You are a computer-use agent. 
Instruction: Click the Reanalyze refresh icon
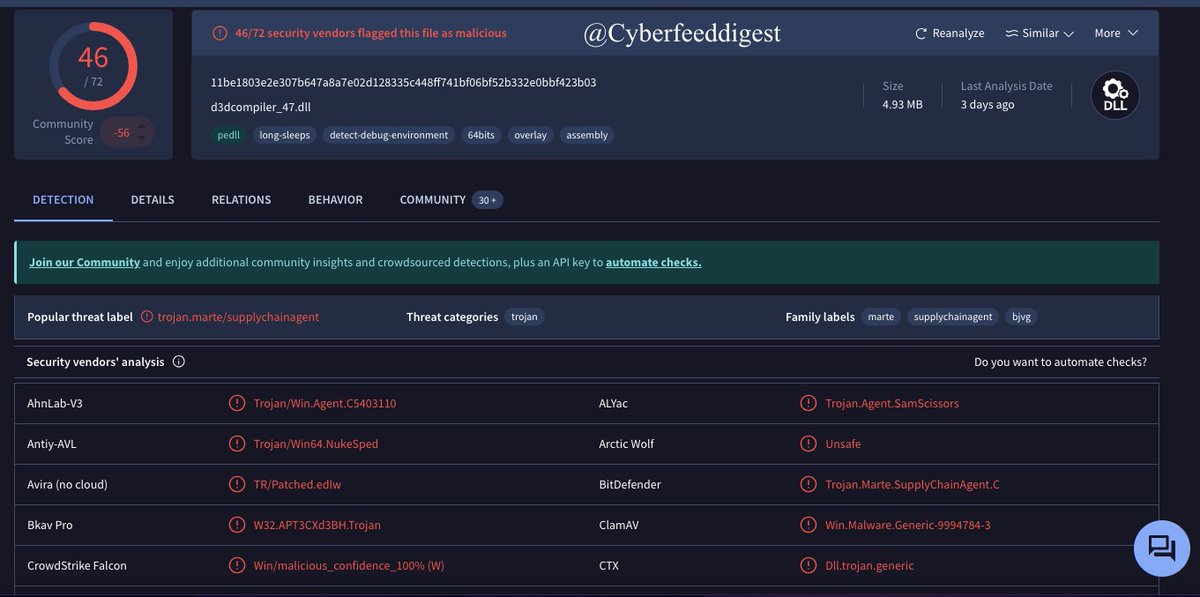point(921,33)
